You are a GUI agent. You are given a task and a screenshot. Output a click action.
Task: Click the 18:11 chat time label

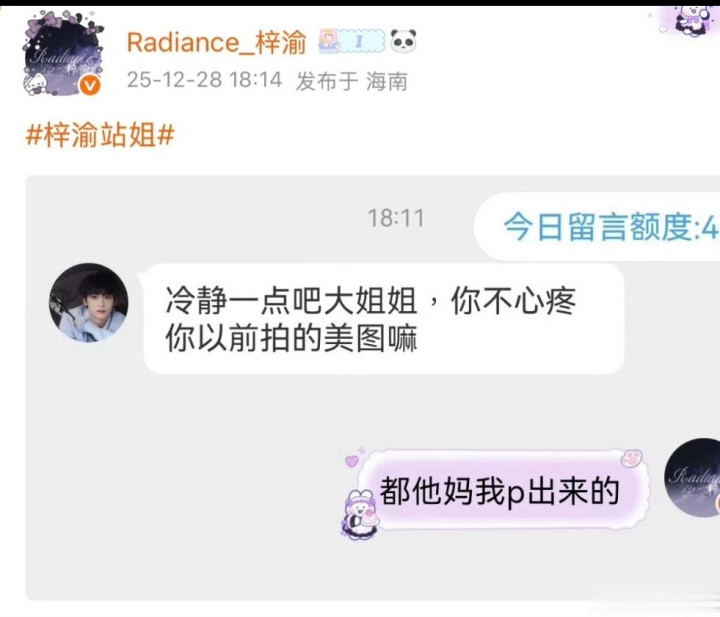[396, 218]
